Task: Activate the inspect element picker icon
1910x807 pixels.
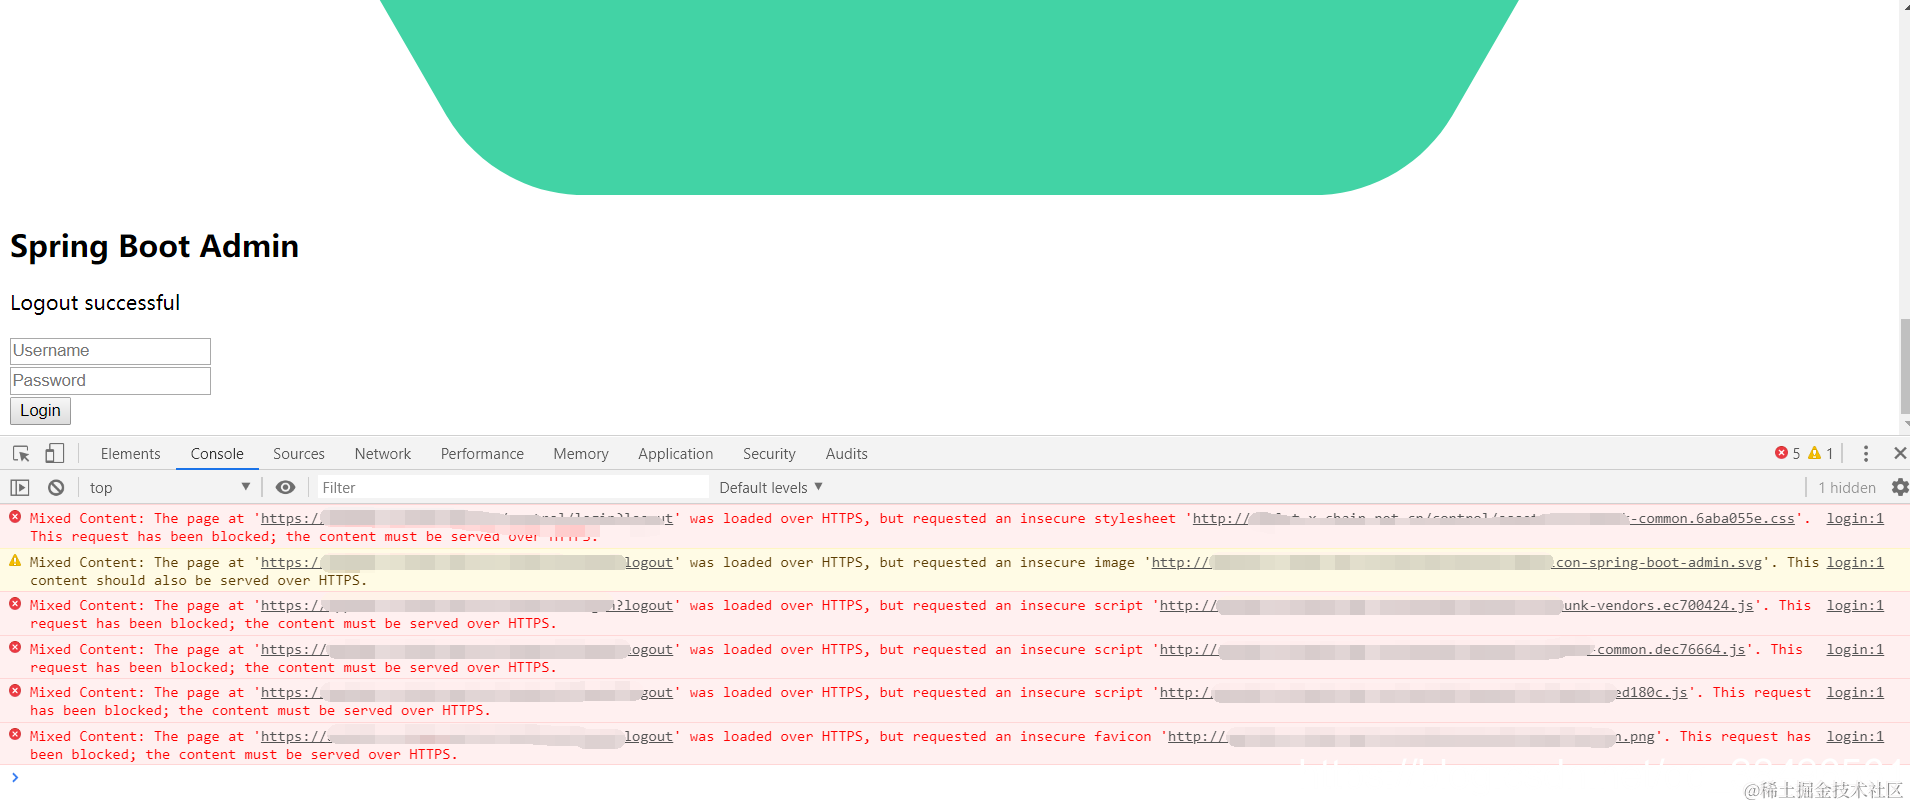Action: 21,454
